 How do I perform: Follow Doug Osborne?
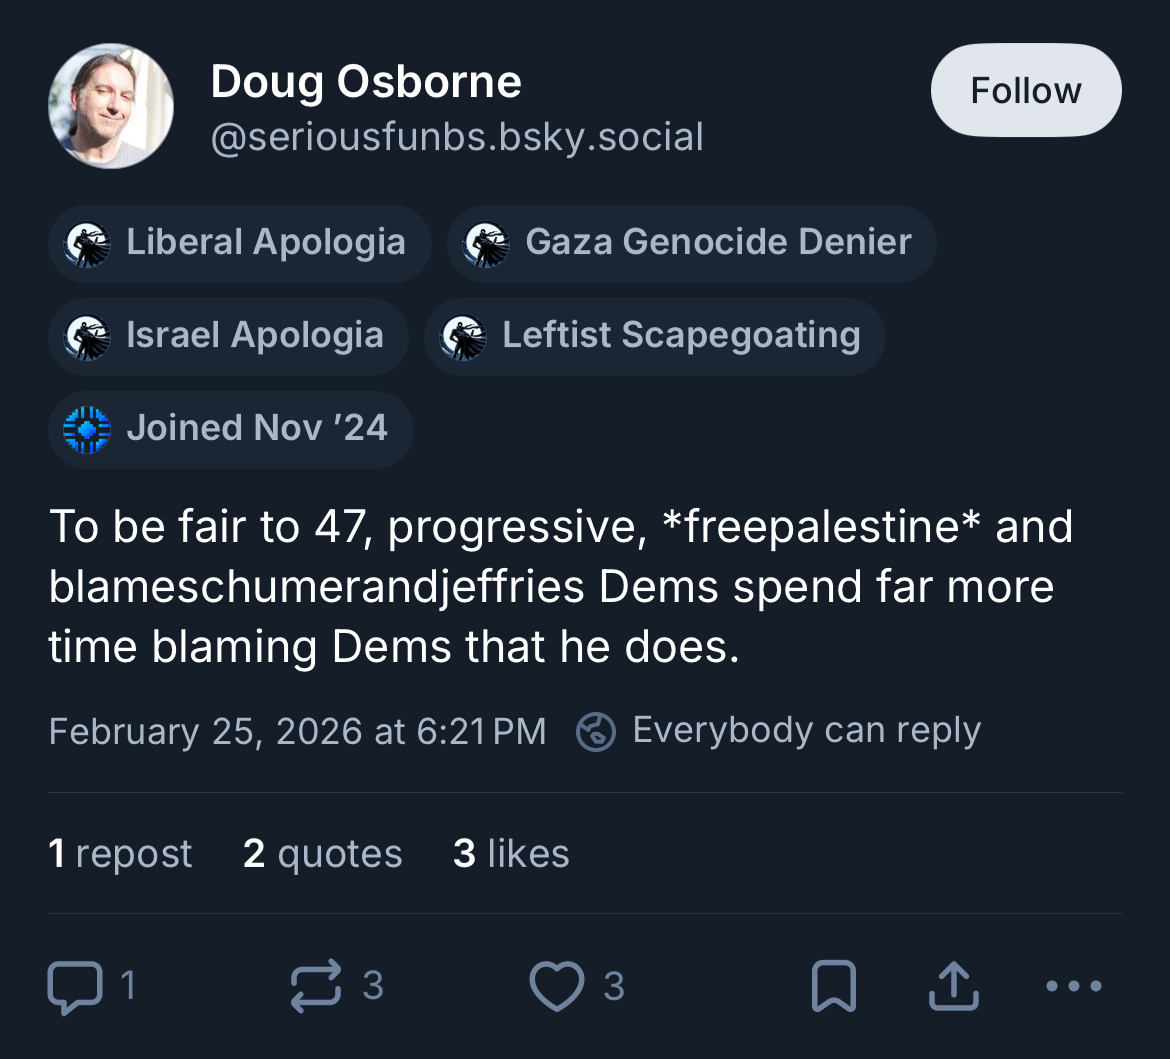[x=1025, y=91]
